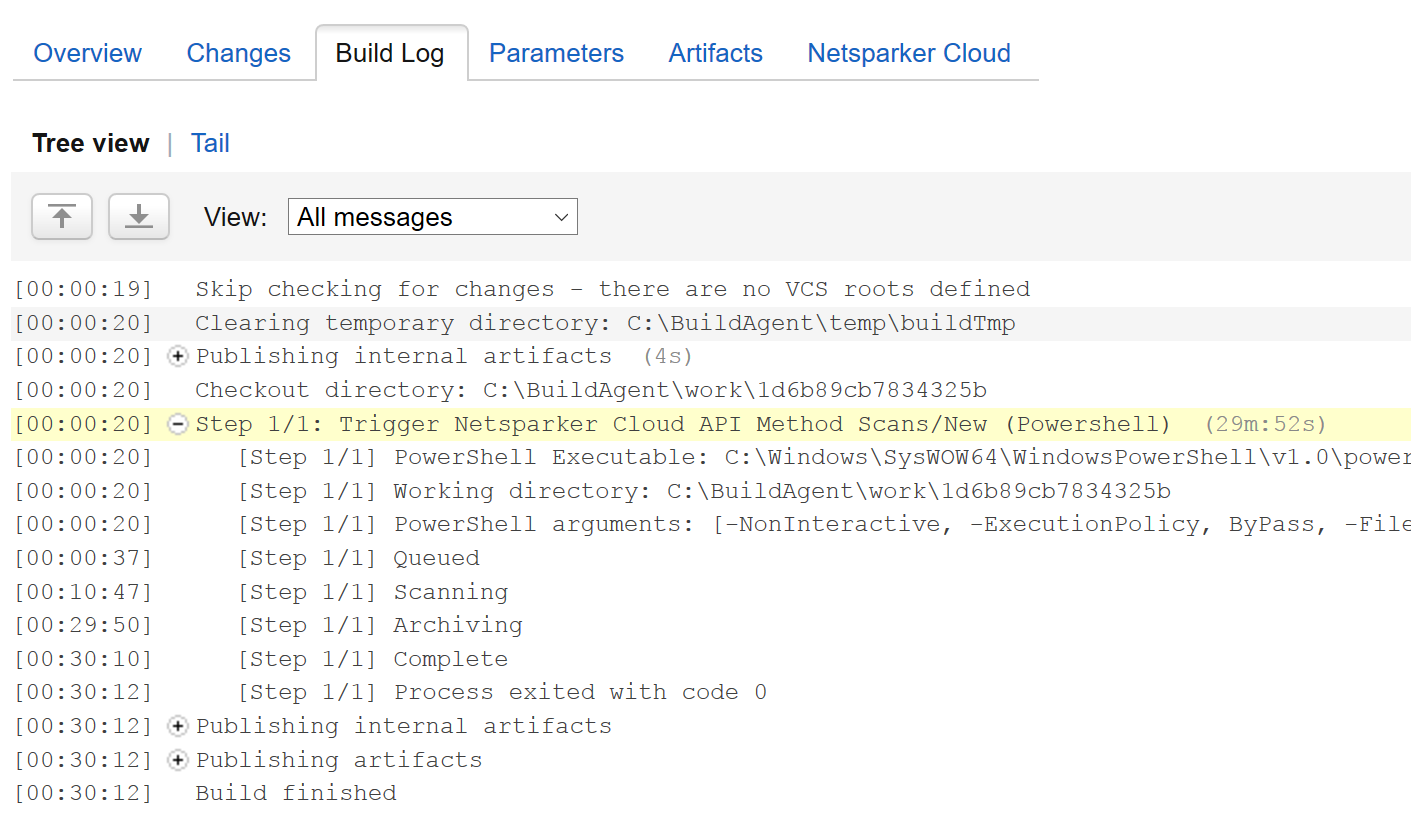Select the Build finished log line
1411x829 pixels.
point(300,792)
